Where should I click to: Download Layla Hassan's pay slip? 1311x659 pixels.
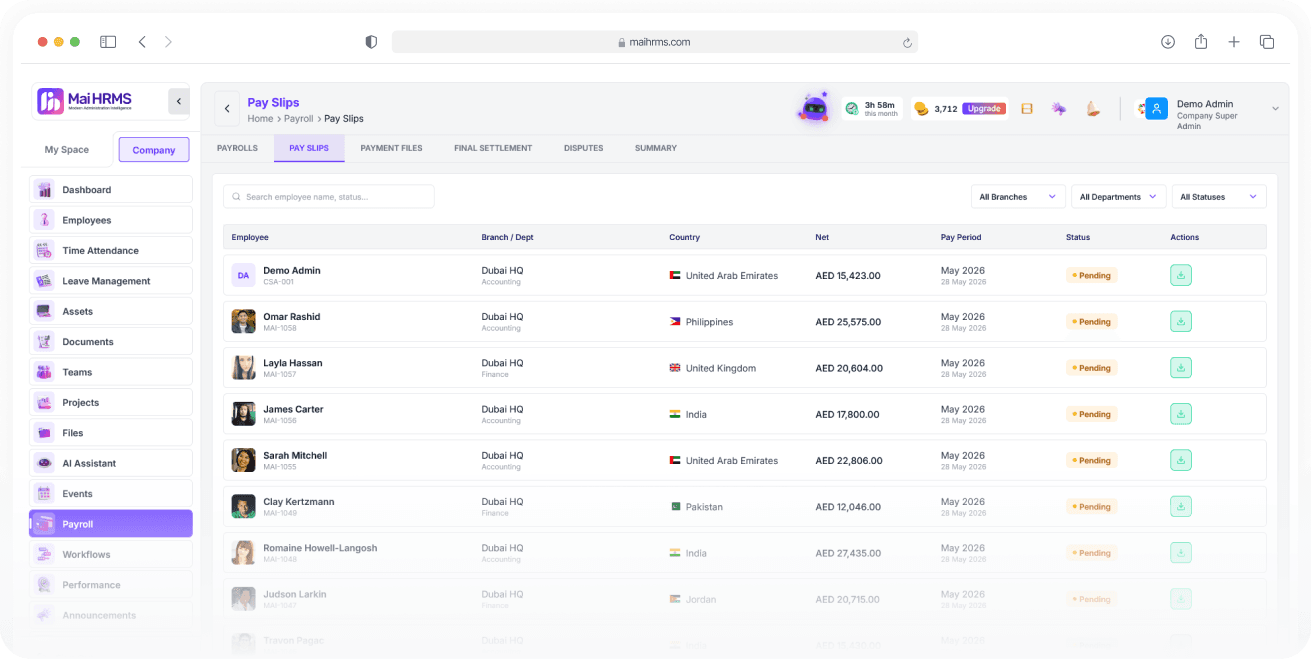[x=1181, y=368]
